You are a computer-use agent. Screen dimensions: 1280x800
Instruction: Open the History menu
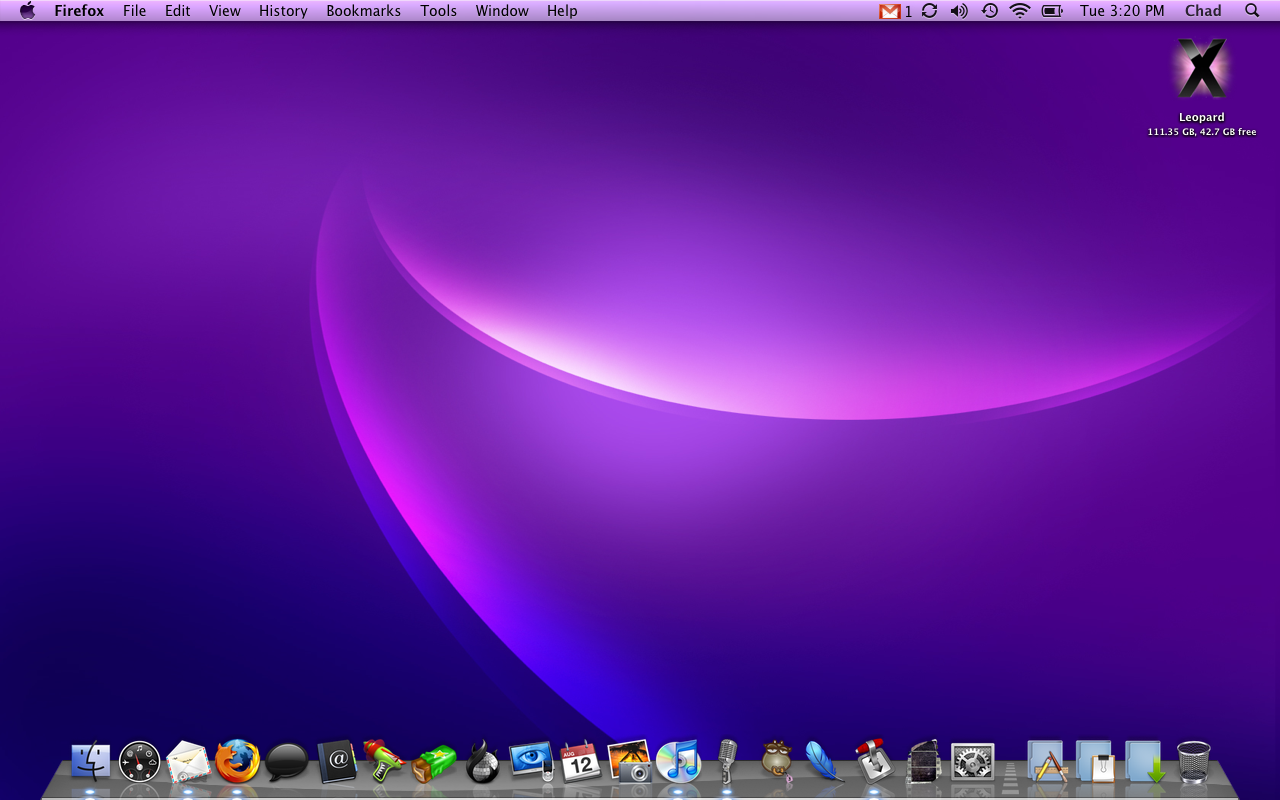[283, 11]
